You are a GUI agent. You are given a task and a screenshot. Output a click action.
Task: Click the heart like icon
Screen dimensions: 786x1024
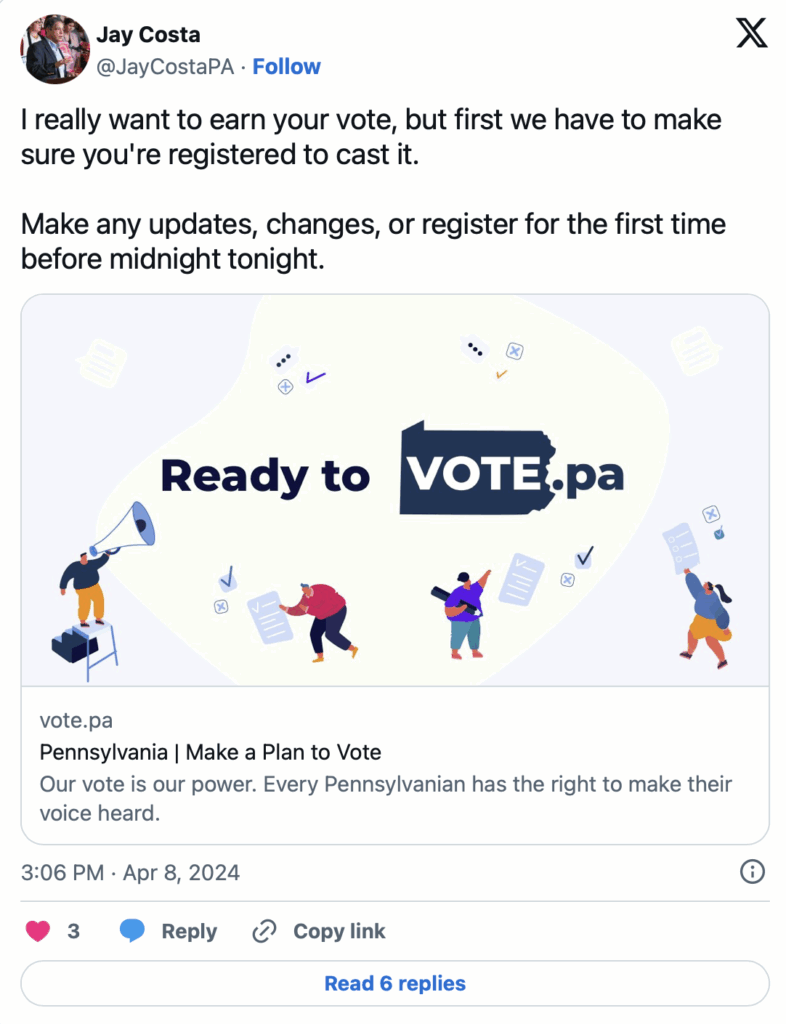click(37, 931)
